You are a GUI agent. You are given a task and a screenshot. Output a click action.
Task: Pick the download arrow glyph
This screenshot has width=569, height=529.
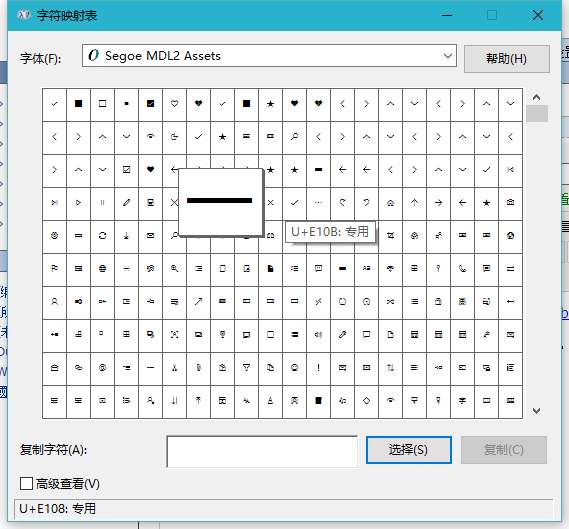coord(126,235)
